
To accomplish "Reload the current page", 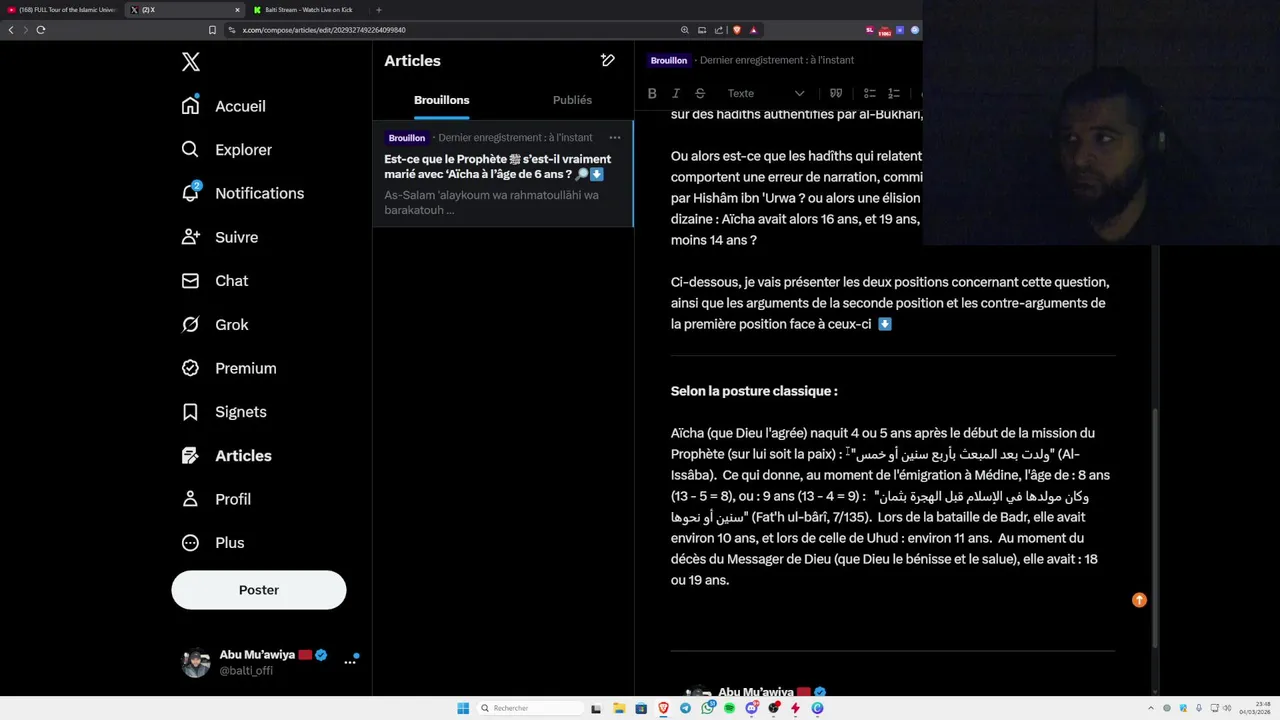I will (x=41, y=30).
